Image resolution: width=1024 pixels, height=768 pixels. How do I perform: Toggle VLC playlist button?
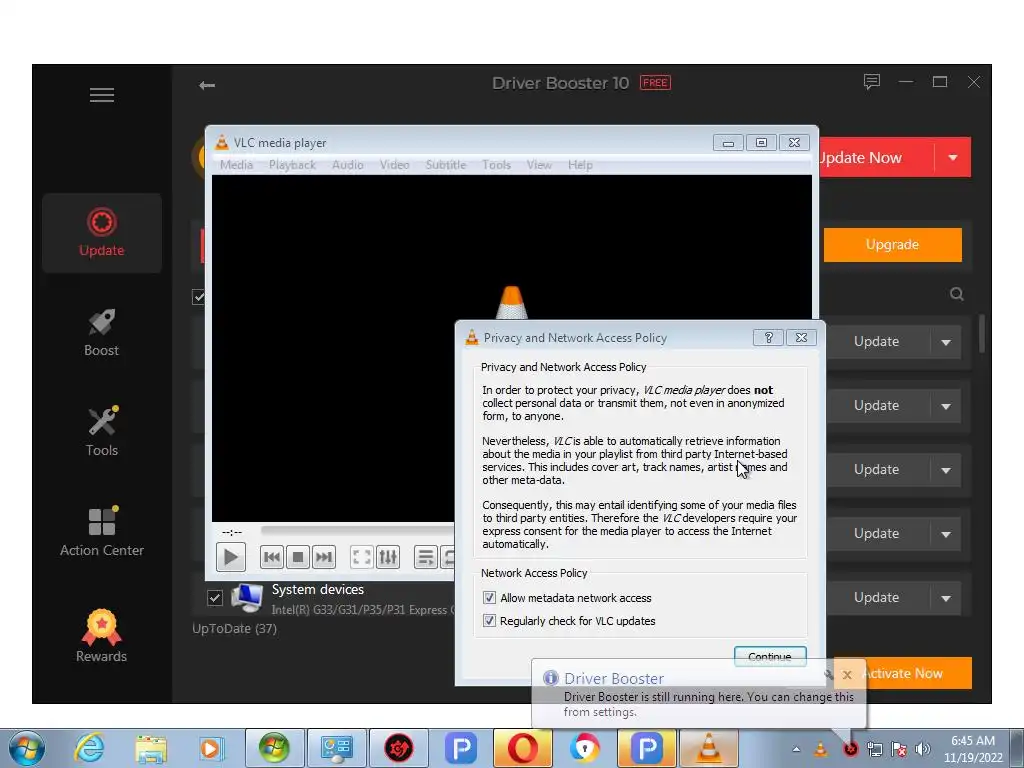tap(425, 557)
